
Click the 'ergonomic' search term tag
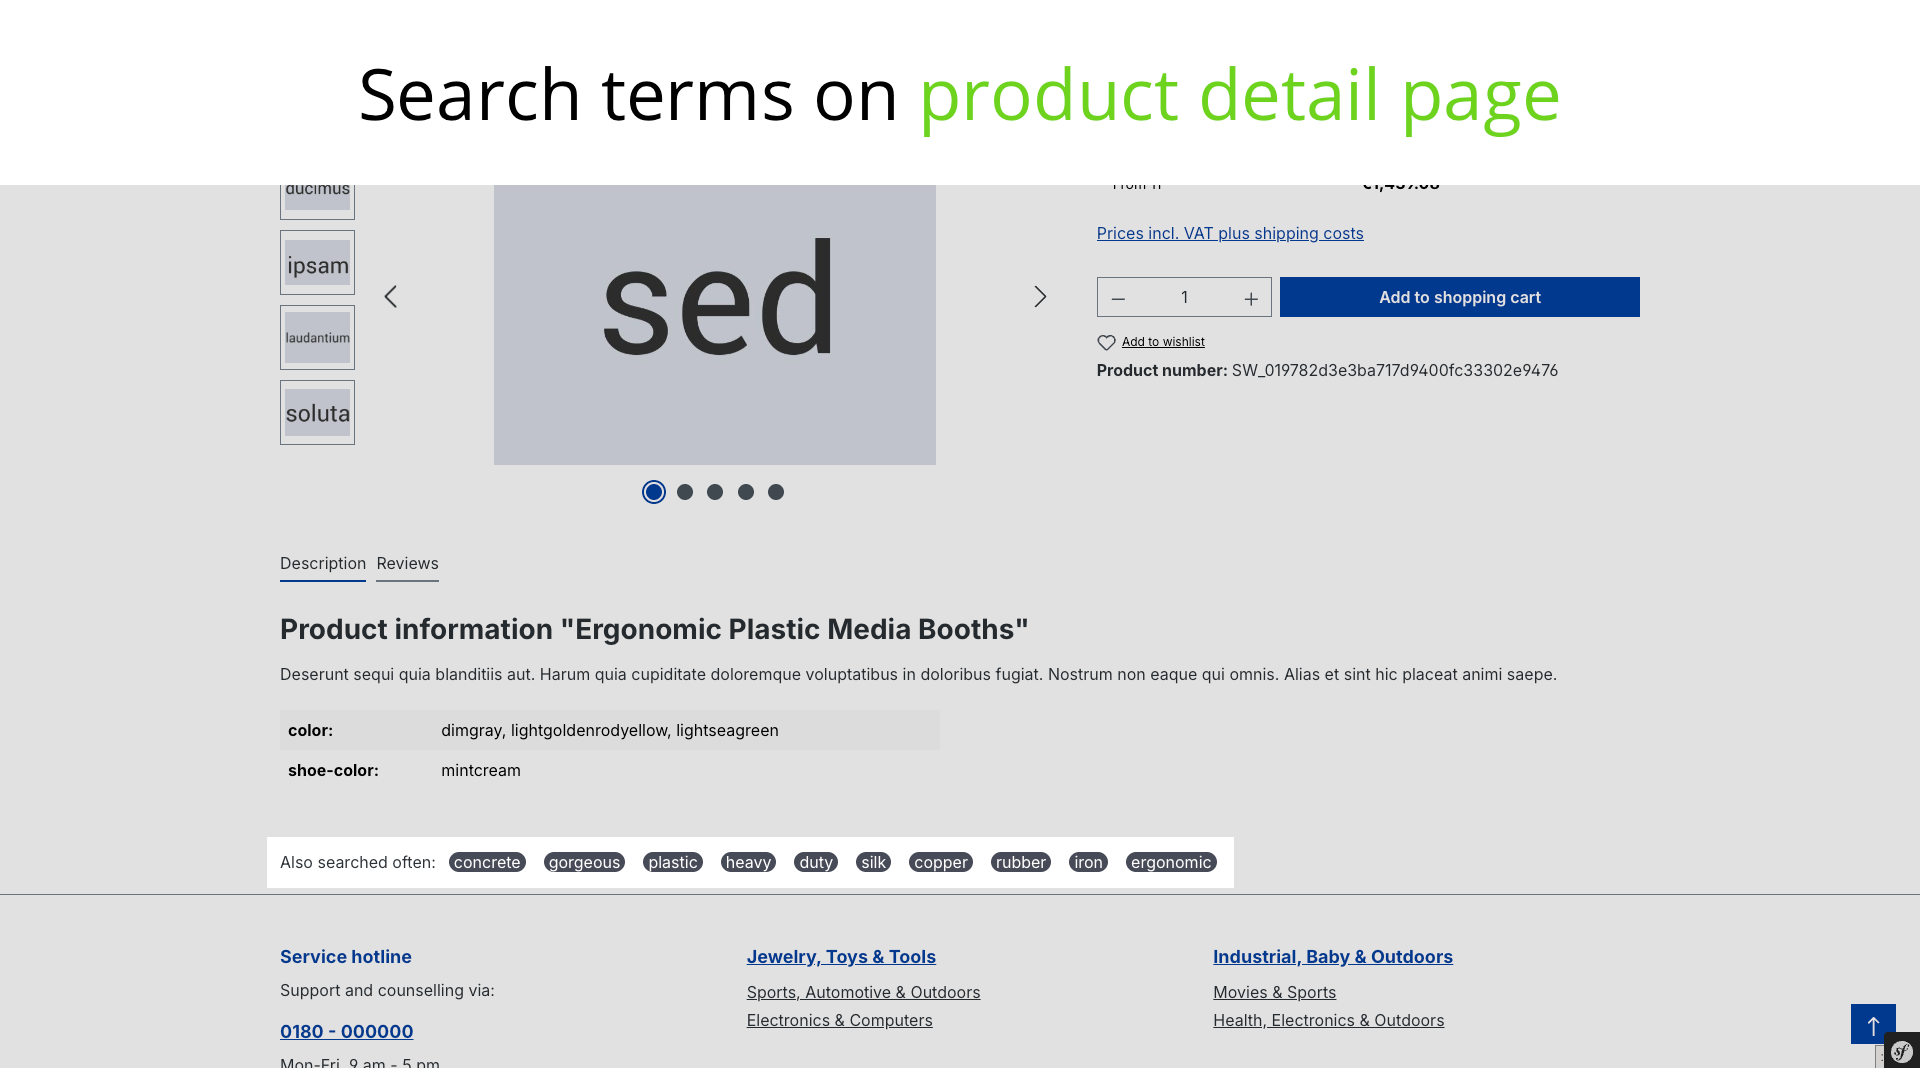(1170, 862)
